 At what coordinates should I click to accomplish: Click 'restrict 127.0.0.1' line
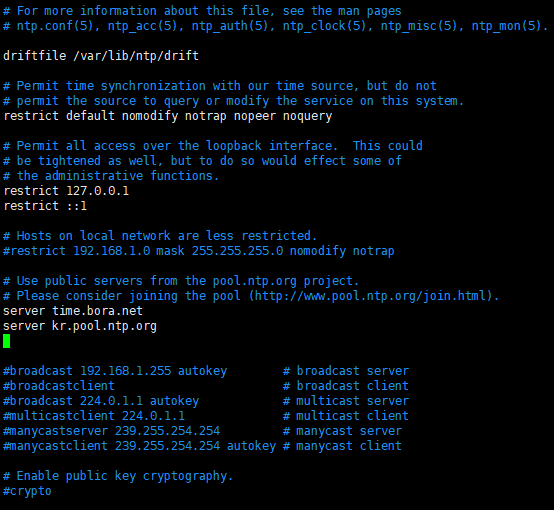[66, 191]
